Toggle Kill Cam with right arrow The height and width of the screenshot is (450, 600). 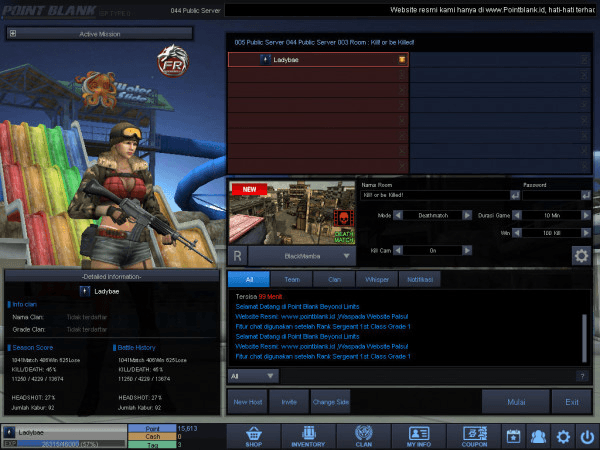coord(467,250)
